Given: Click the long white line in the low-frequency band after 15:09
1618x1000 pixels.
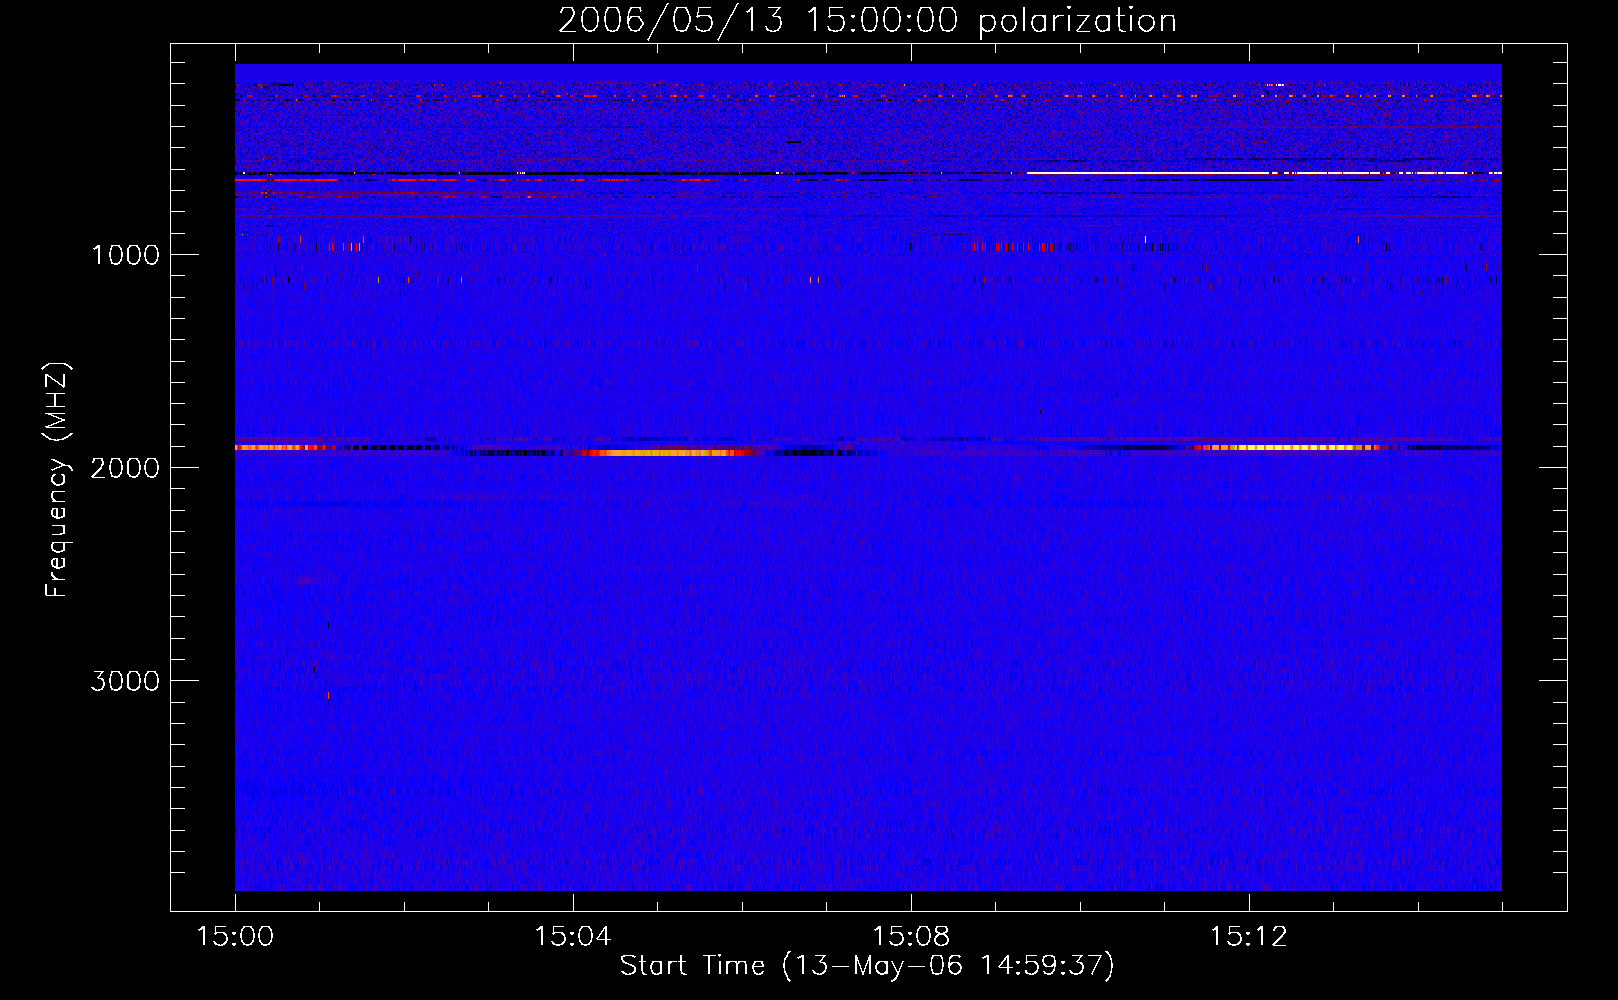Looking at the screenshot, I should click(1264, 173).
